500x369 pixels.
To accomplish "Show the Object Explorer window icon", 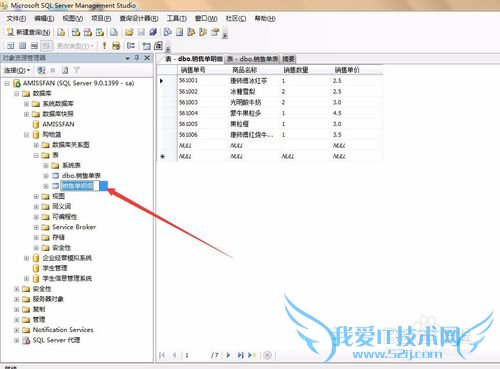I will pyautogui.click(x=191, y=32).
